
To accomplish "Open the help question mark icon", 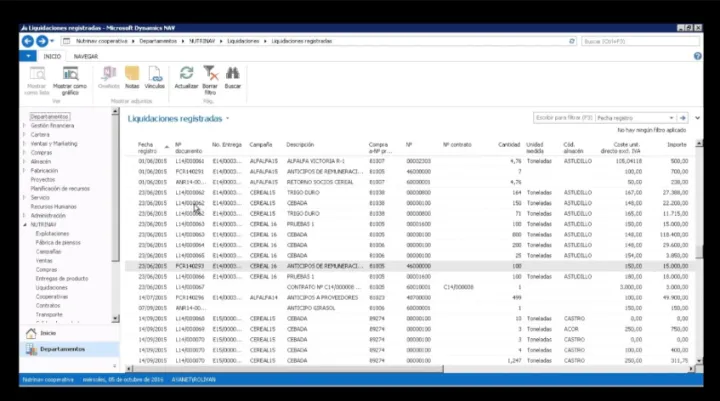I will 697,57.
